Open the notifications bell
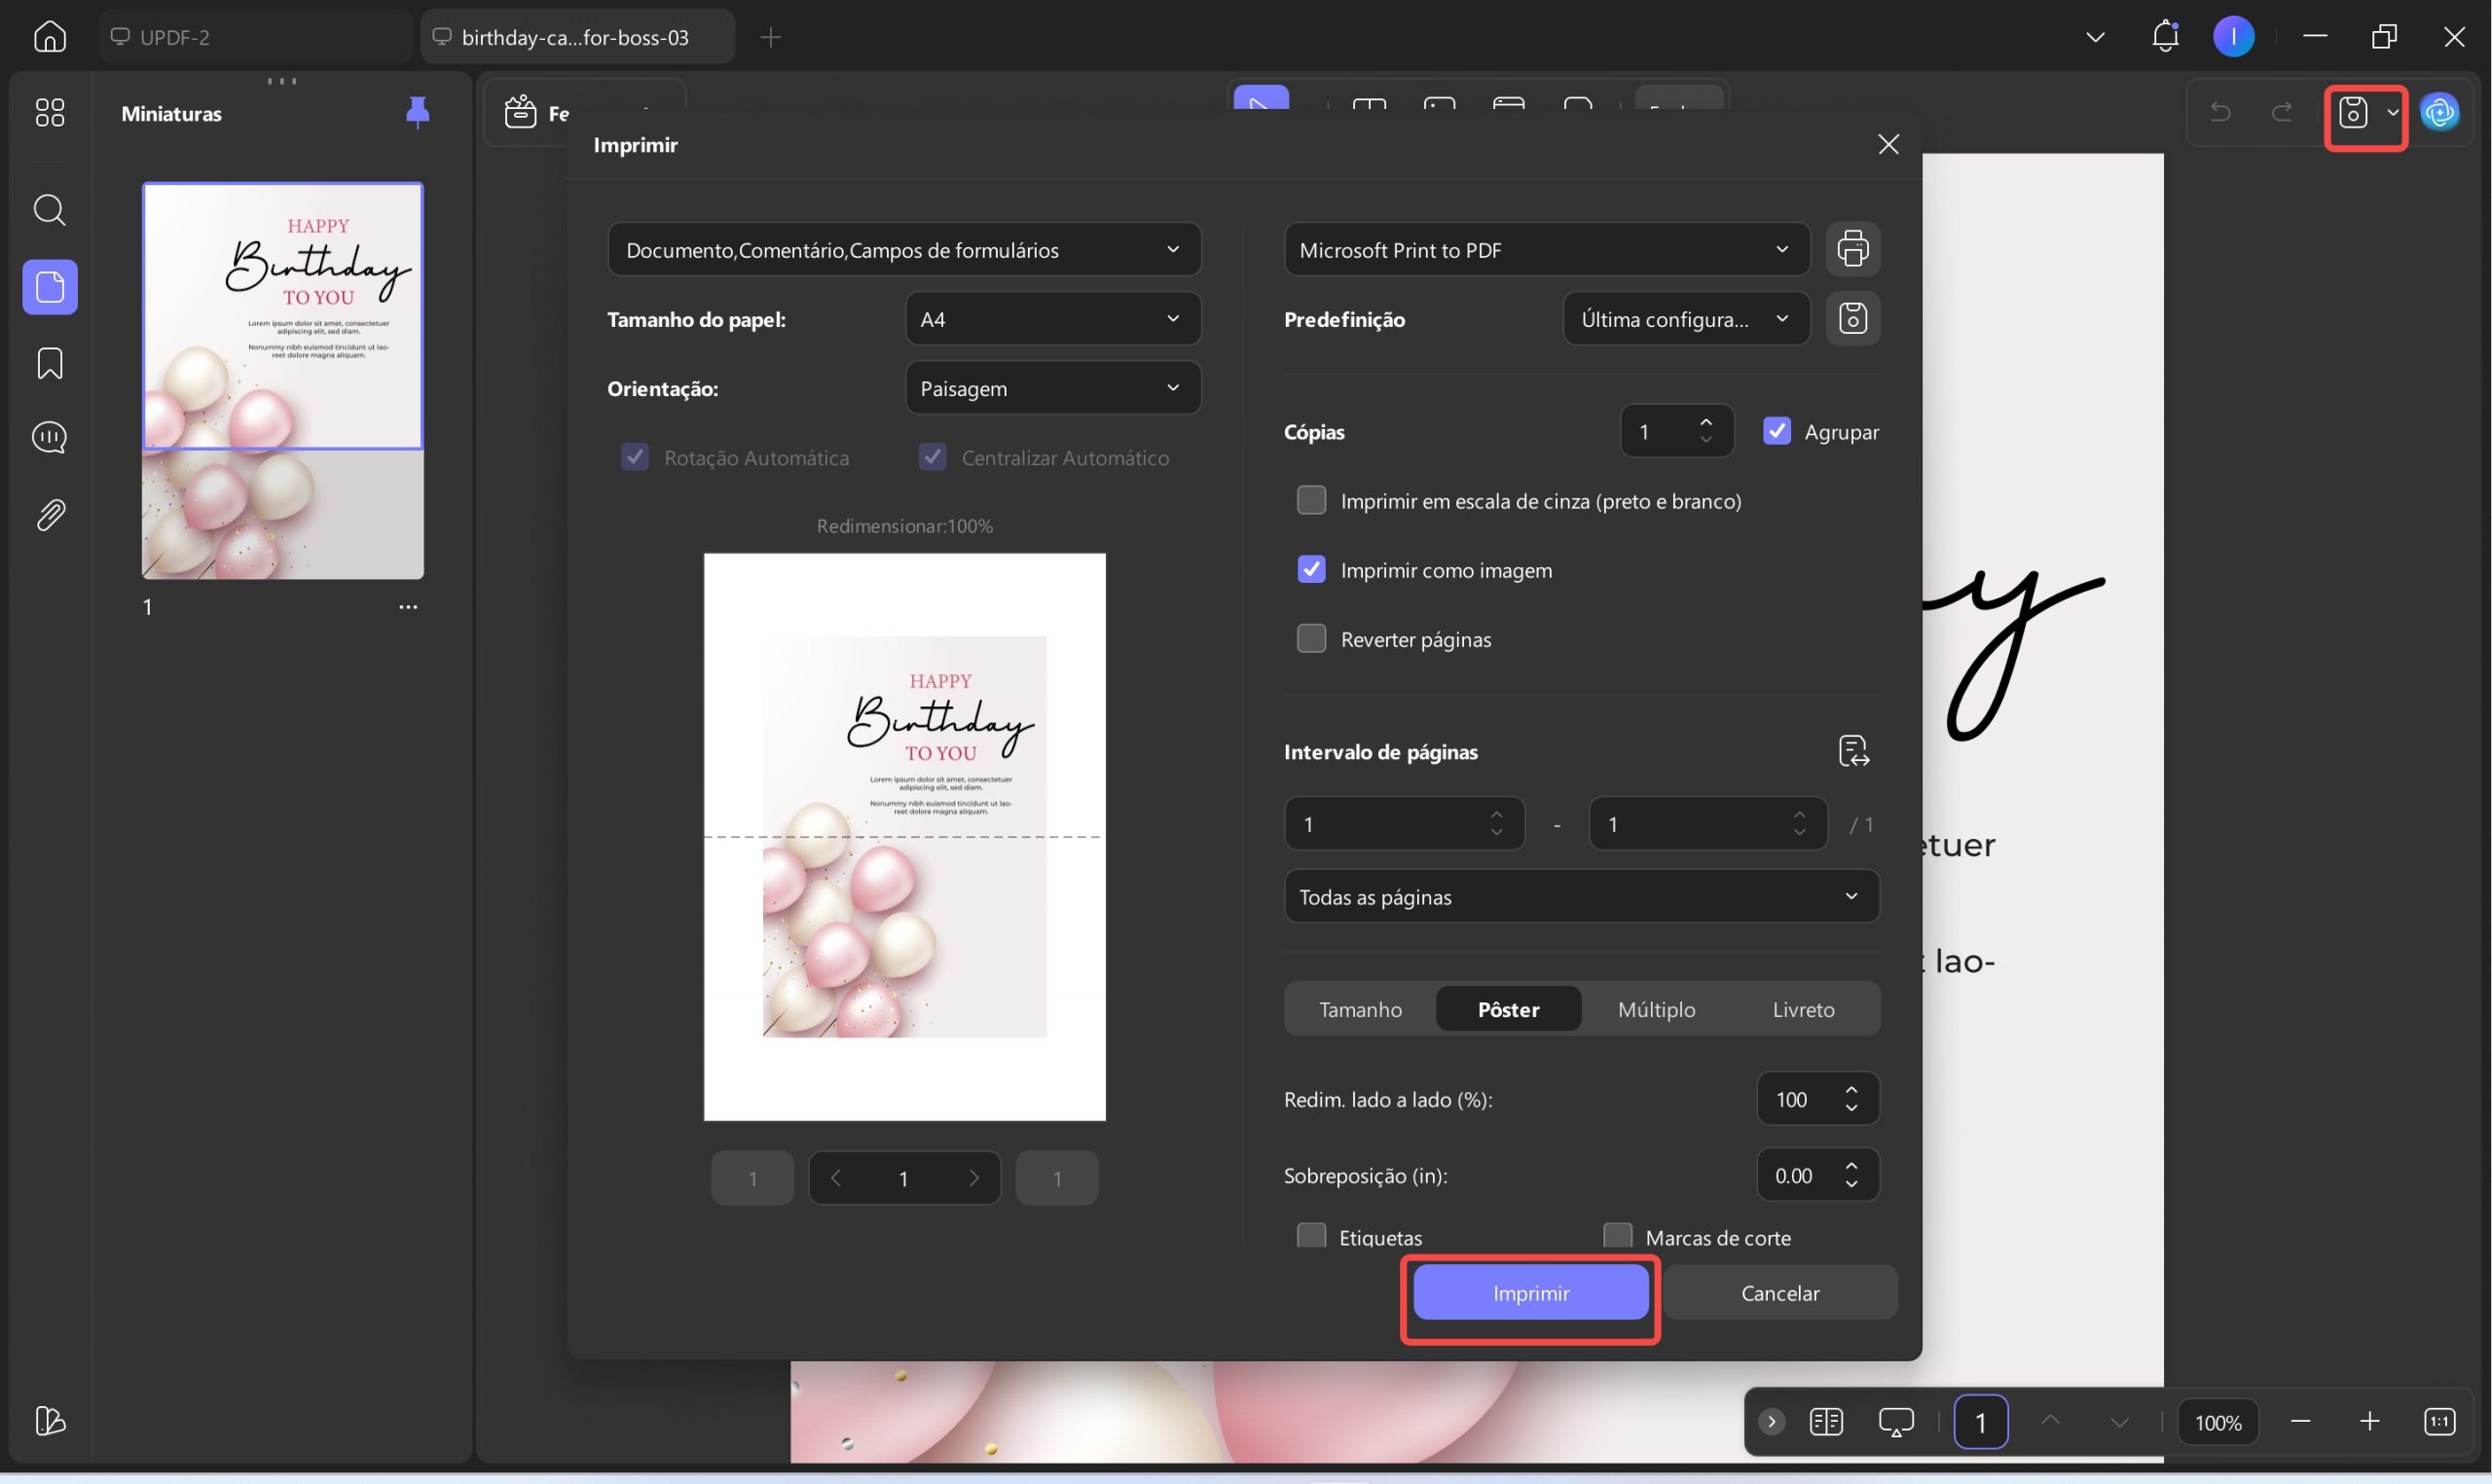Screen dimensions: 2492x1484 coord(2165,37)
